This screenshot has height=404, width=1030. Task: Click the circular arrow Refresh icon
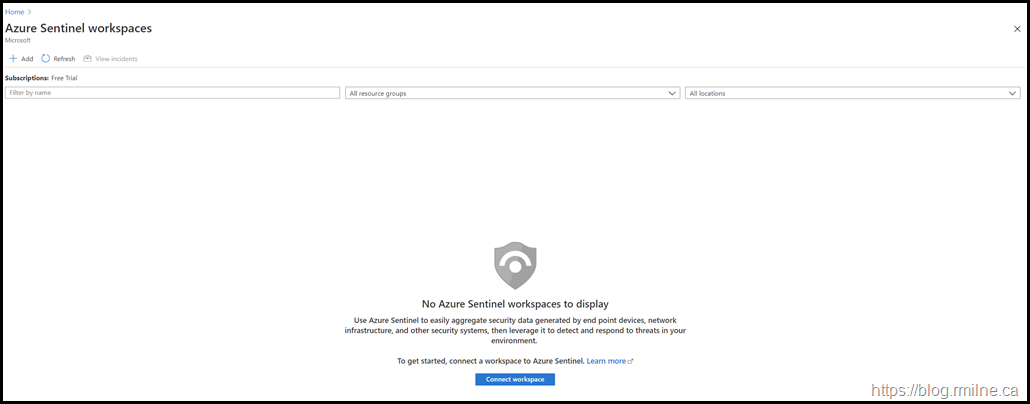pos(46,59)
